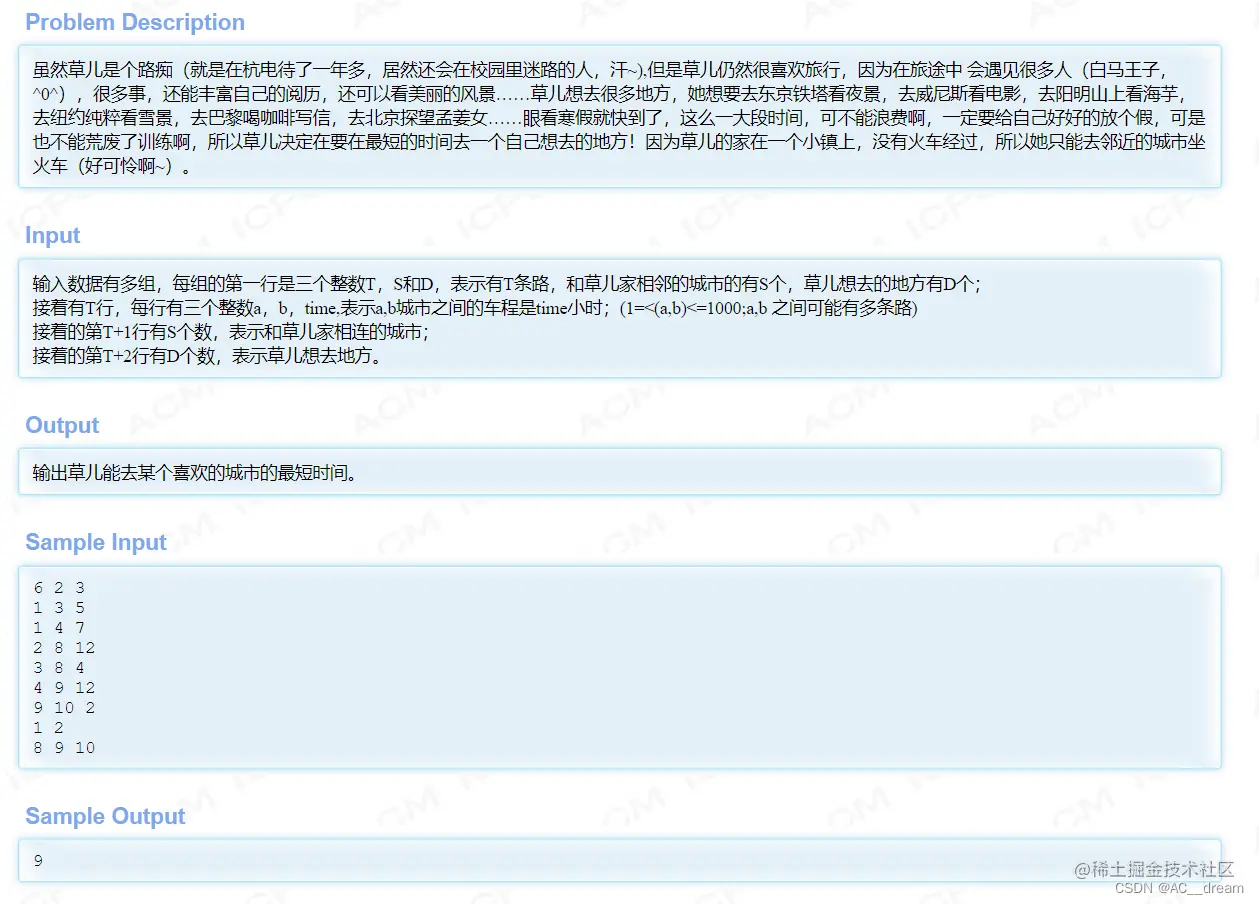Viewport: 1259px width, 904px height.
Task: Click the output text about 最短时间
Action: point(195,472)
